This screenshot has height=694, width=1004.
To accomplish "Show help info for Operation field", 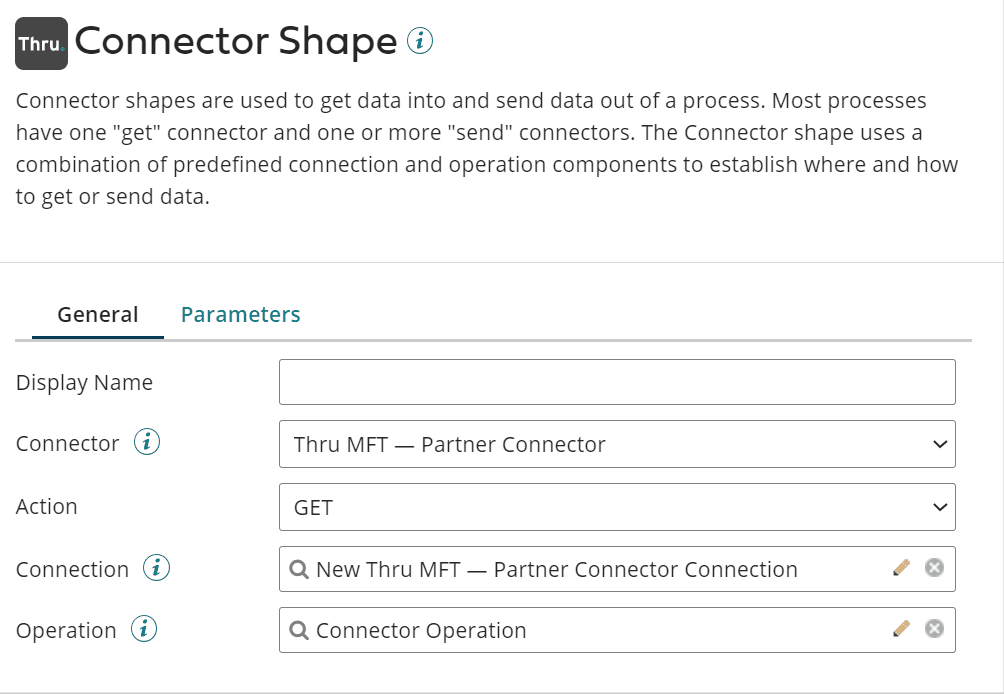I will click(144, 630).
